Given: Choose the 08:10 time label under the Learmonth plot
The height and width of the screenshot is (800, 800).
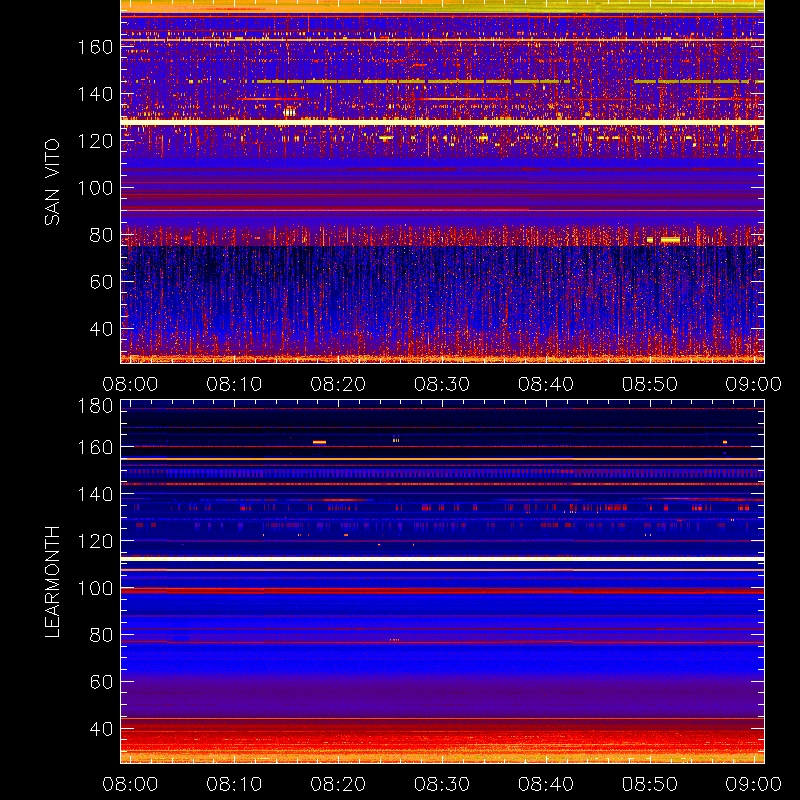Looking at the screenshot, I should click(234, 784).
